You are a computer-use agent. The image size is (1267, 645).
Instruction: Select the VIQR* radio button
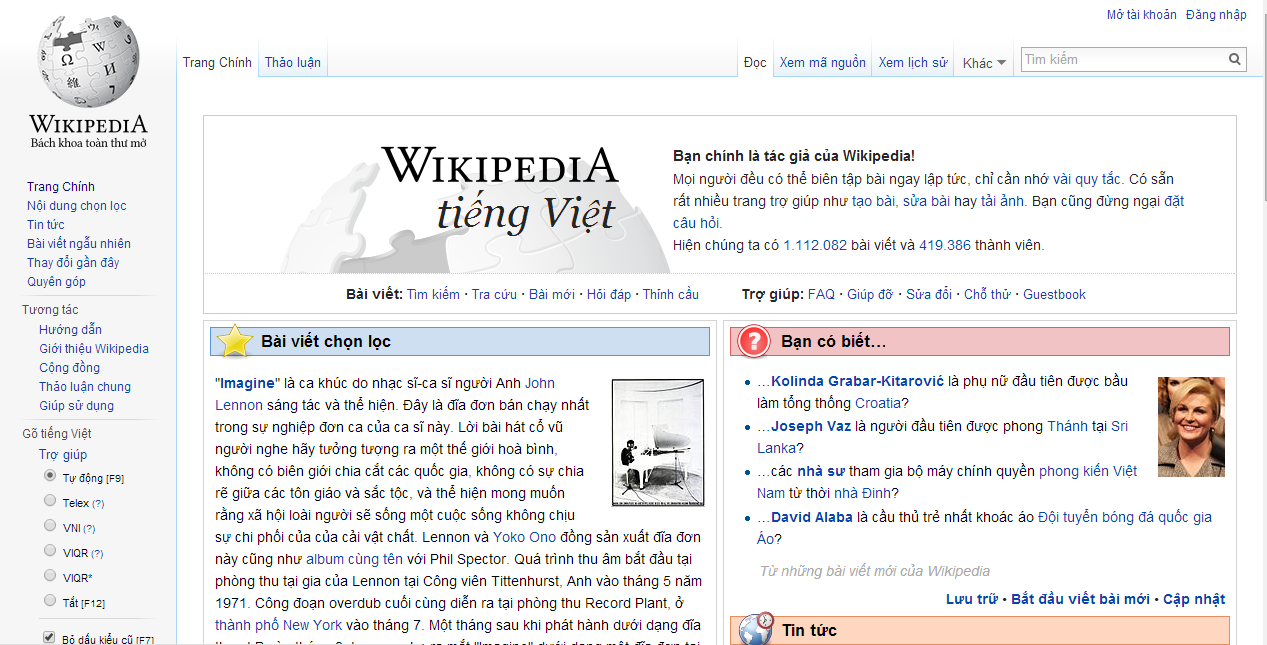50,576
